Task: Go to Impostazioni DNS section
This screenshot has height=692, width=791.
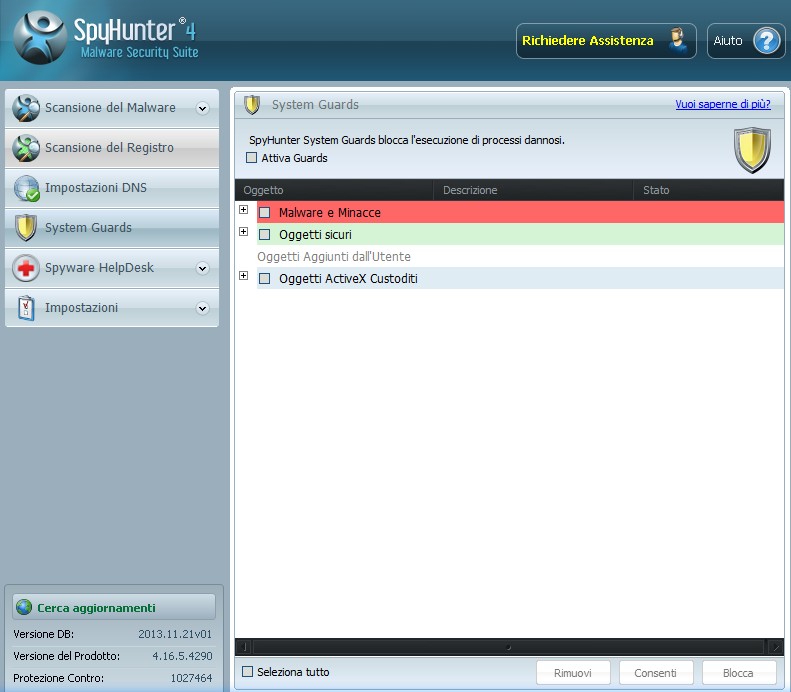Action: click(112, 188)
